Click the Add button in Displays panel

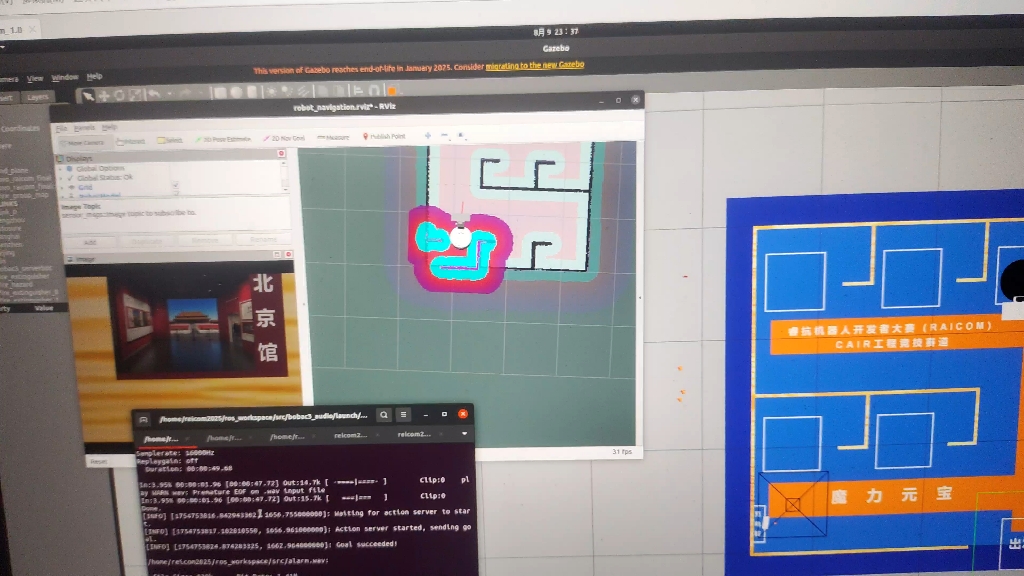[89, 242]
